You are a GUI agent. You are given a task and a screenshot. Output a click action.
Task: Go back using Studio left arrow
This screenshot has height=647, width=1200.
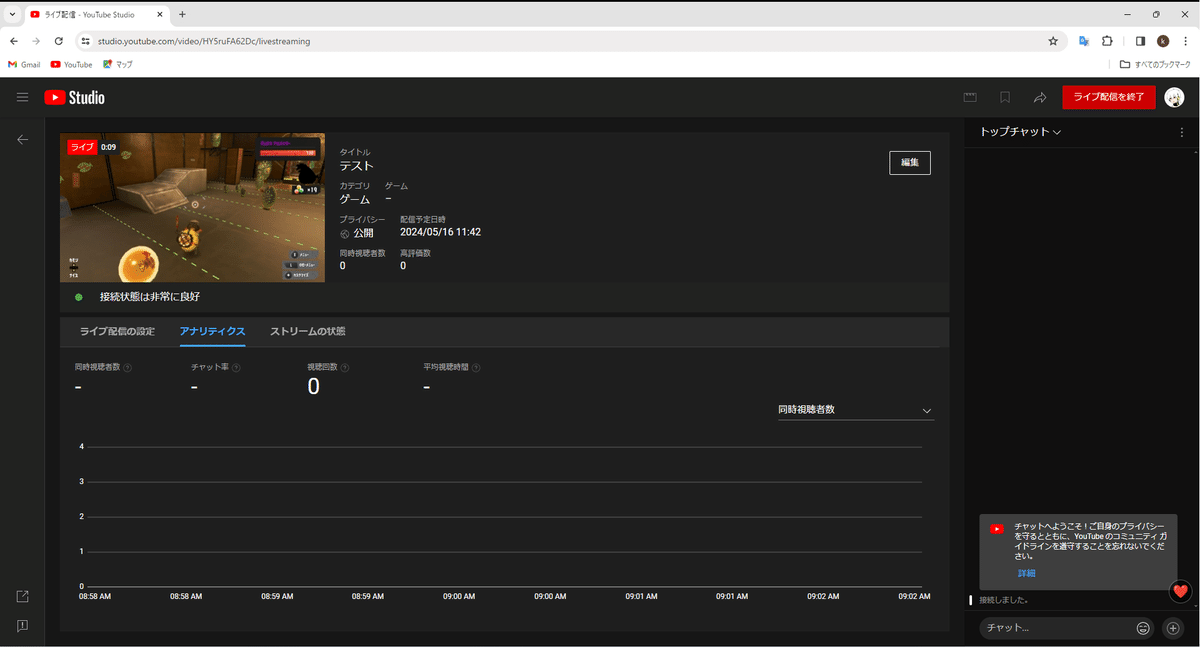pos(22,140)
